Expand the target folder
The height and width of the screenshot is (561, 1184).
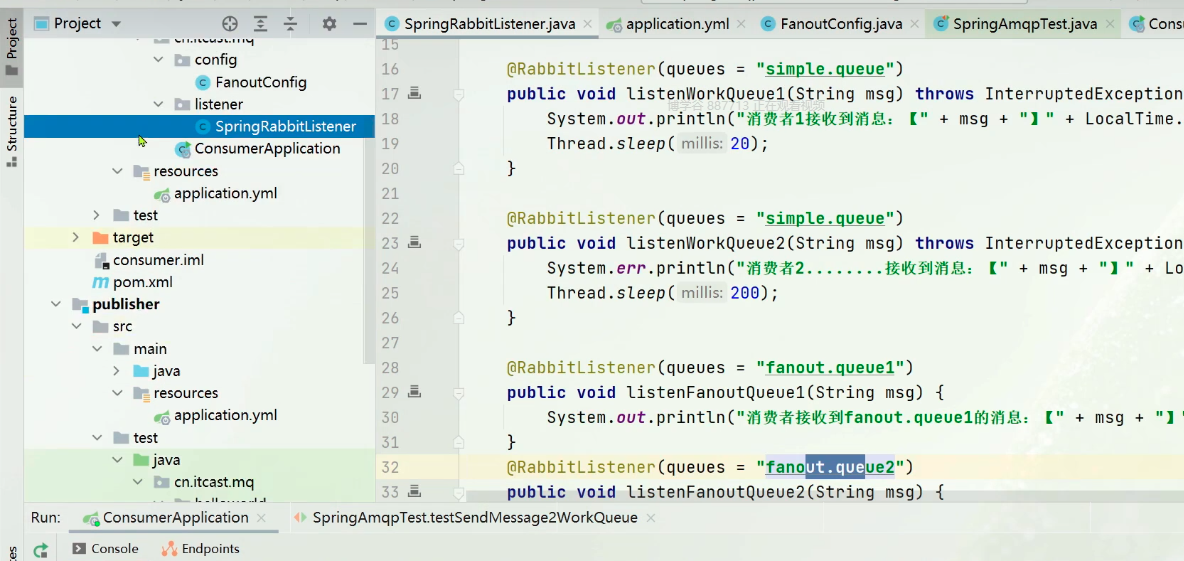(x=76, y=237)
